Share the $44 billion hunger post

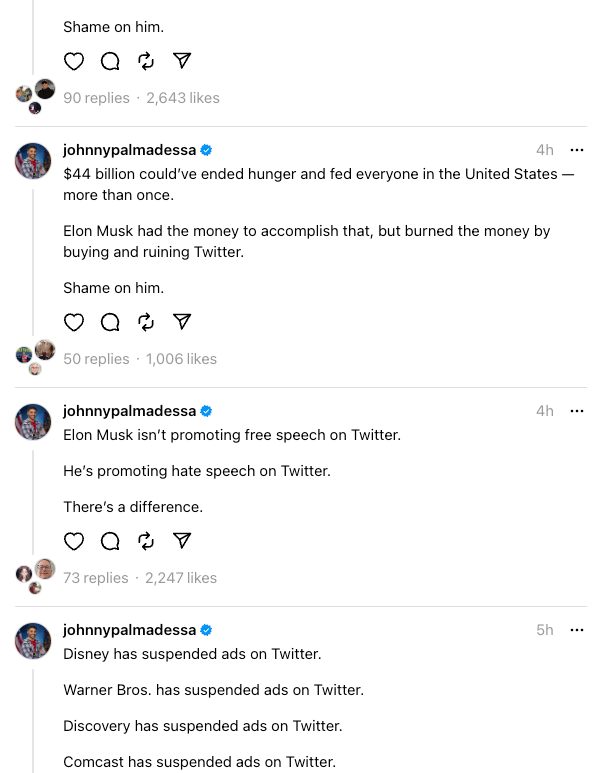pyautogui.click(x=182, y=322)
